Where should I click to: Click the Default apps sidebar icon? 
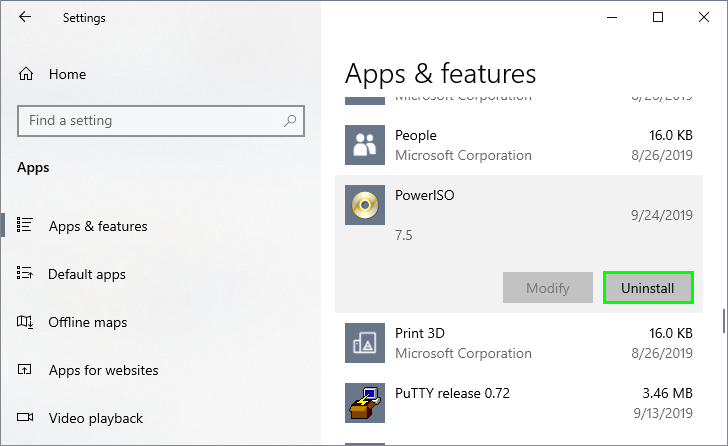coord(26,274)
